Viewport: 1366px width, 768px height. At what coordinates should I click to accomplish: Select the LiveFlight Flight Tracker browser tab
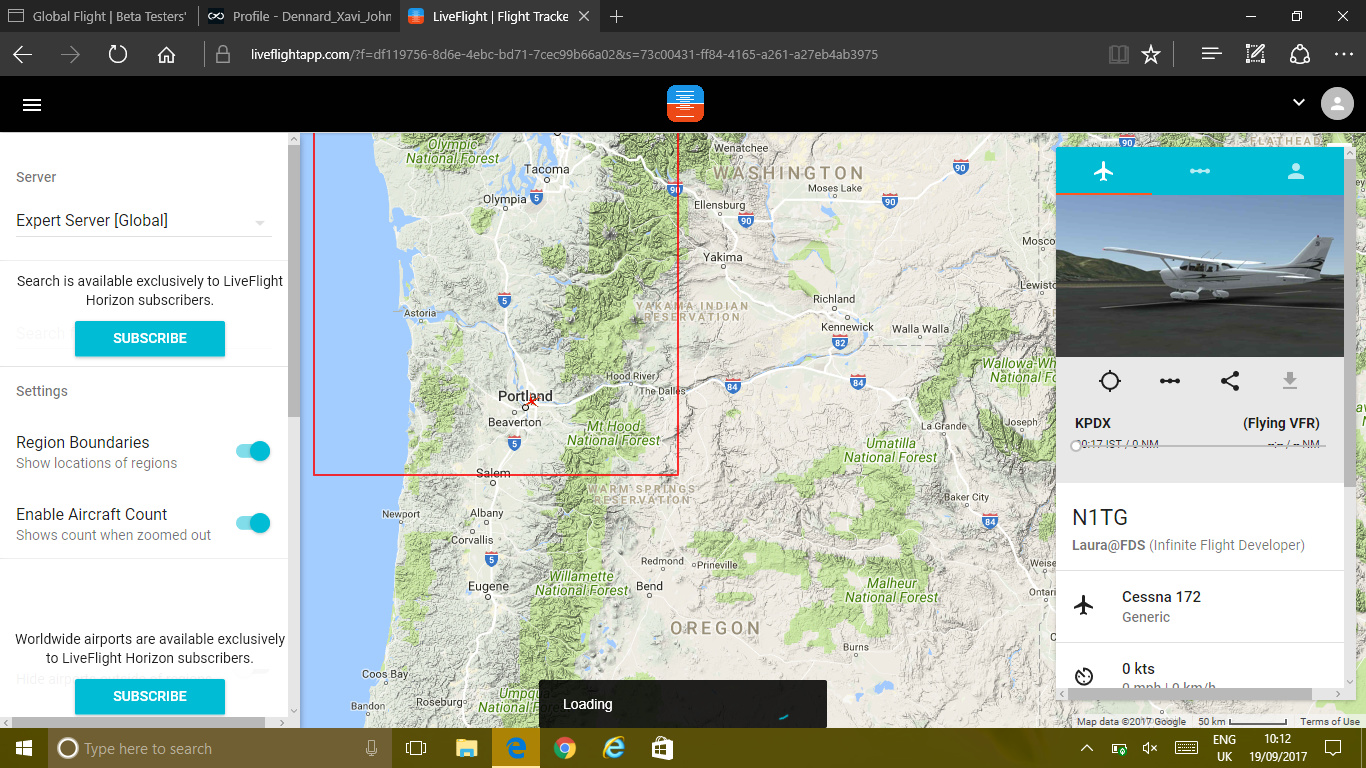tap(489, 17)
